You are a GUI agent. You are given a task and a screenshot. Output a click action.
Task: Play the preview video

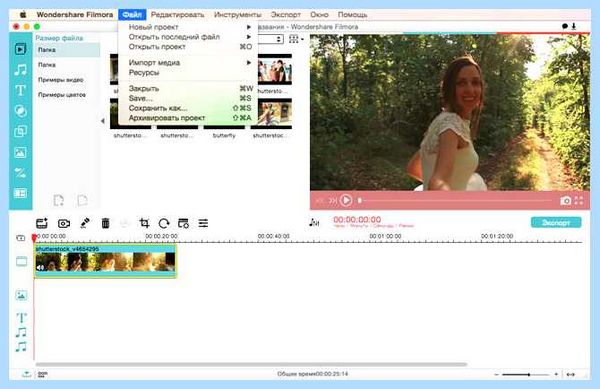pyautogui.click(x=346, y=200)
